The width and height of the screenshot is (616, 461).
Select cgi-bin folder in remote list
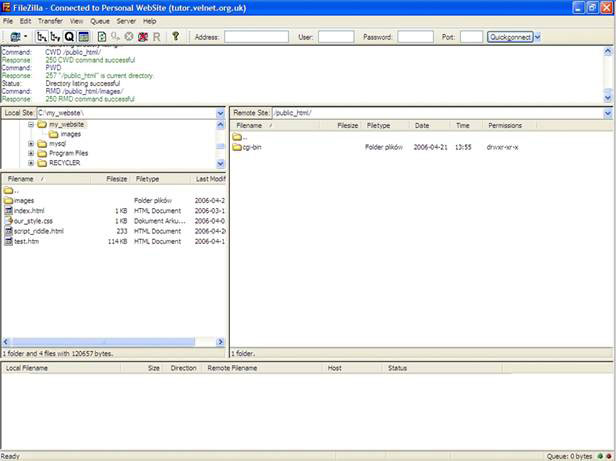251,147
